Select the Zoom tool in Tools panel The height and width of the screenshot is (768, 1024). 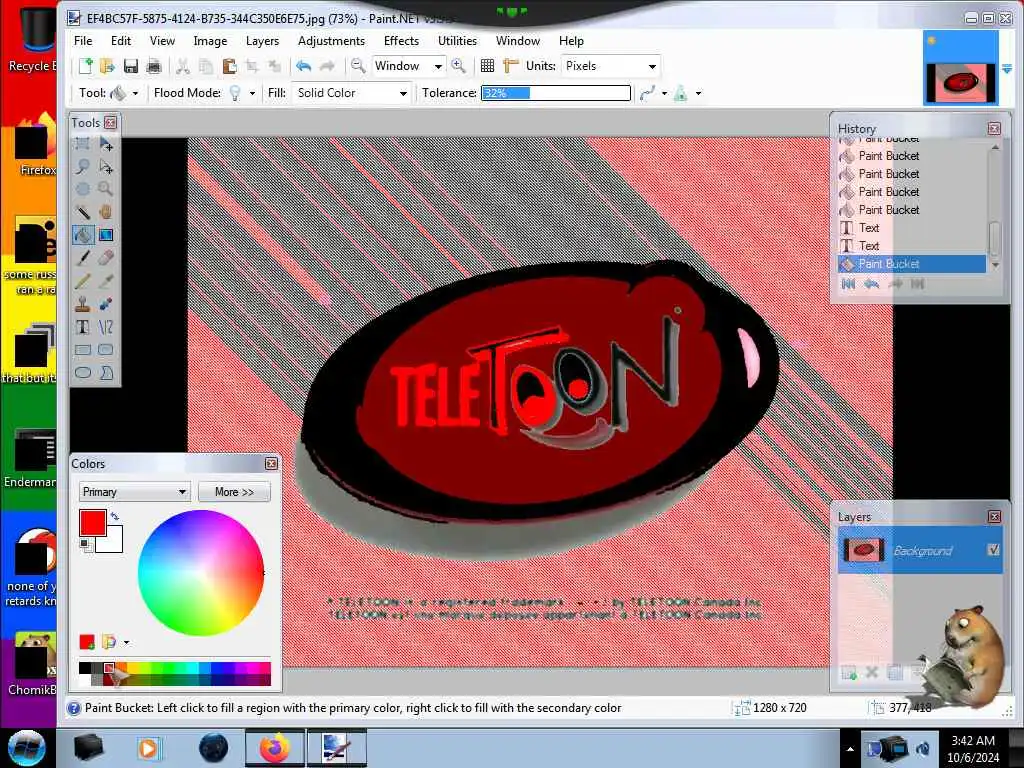tap(106, 189)
